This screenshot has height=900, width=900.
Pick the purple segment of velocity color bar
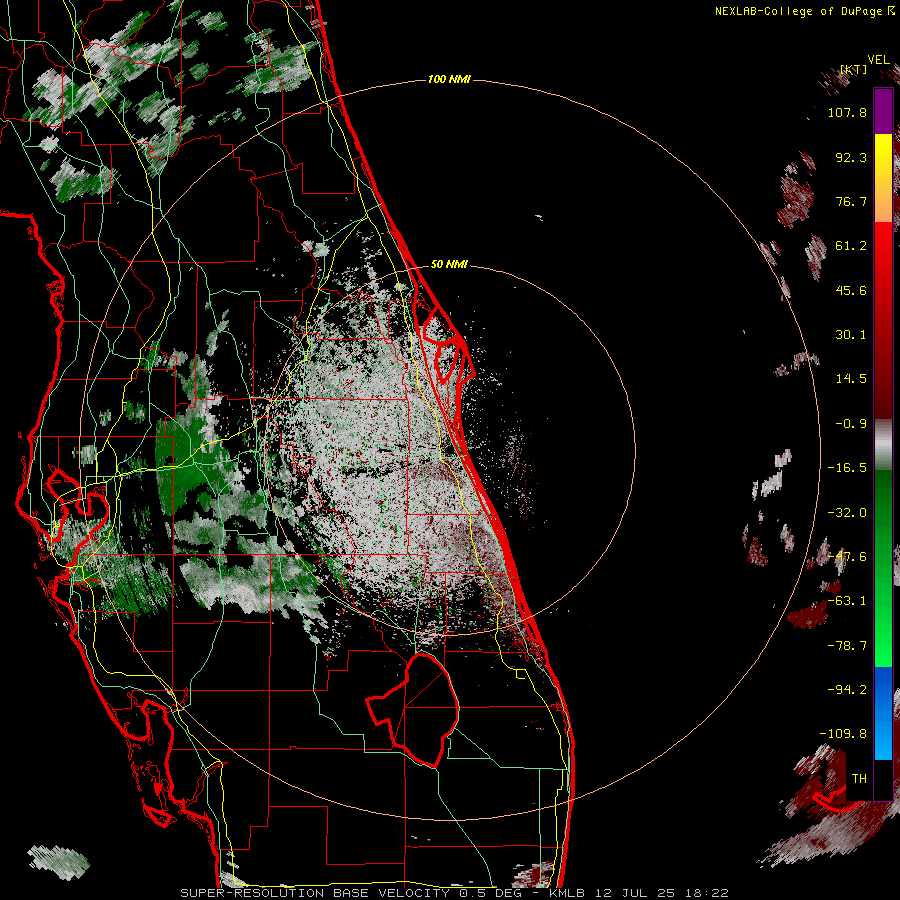(883, 111)
